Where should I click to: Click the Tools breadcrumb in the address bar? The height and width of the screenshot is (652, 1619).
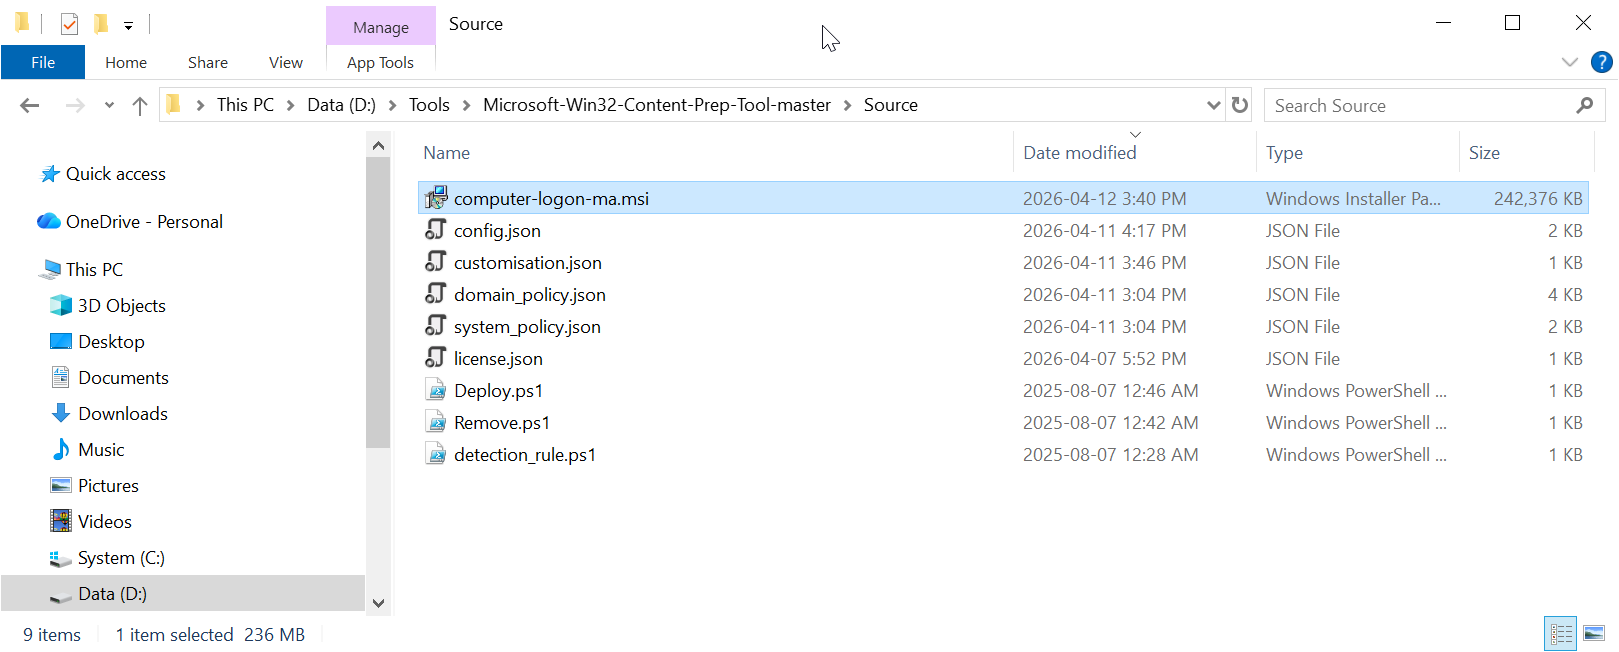(429, 105)
